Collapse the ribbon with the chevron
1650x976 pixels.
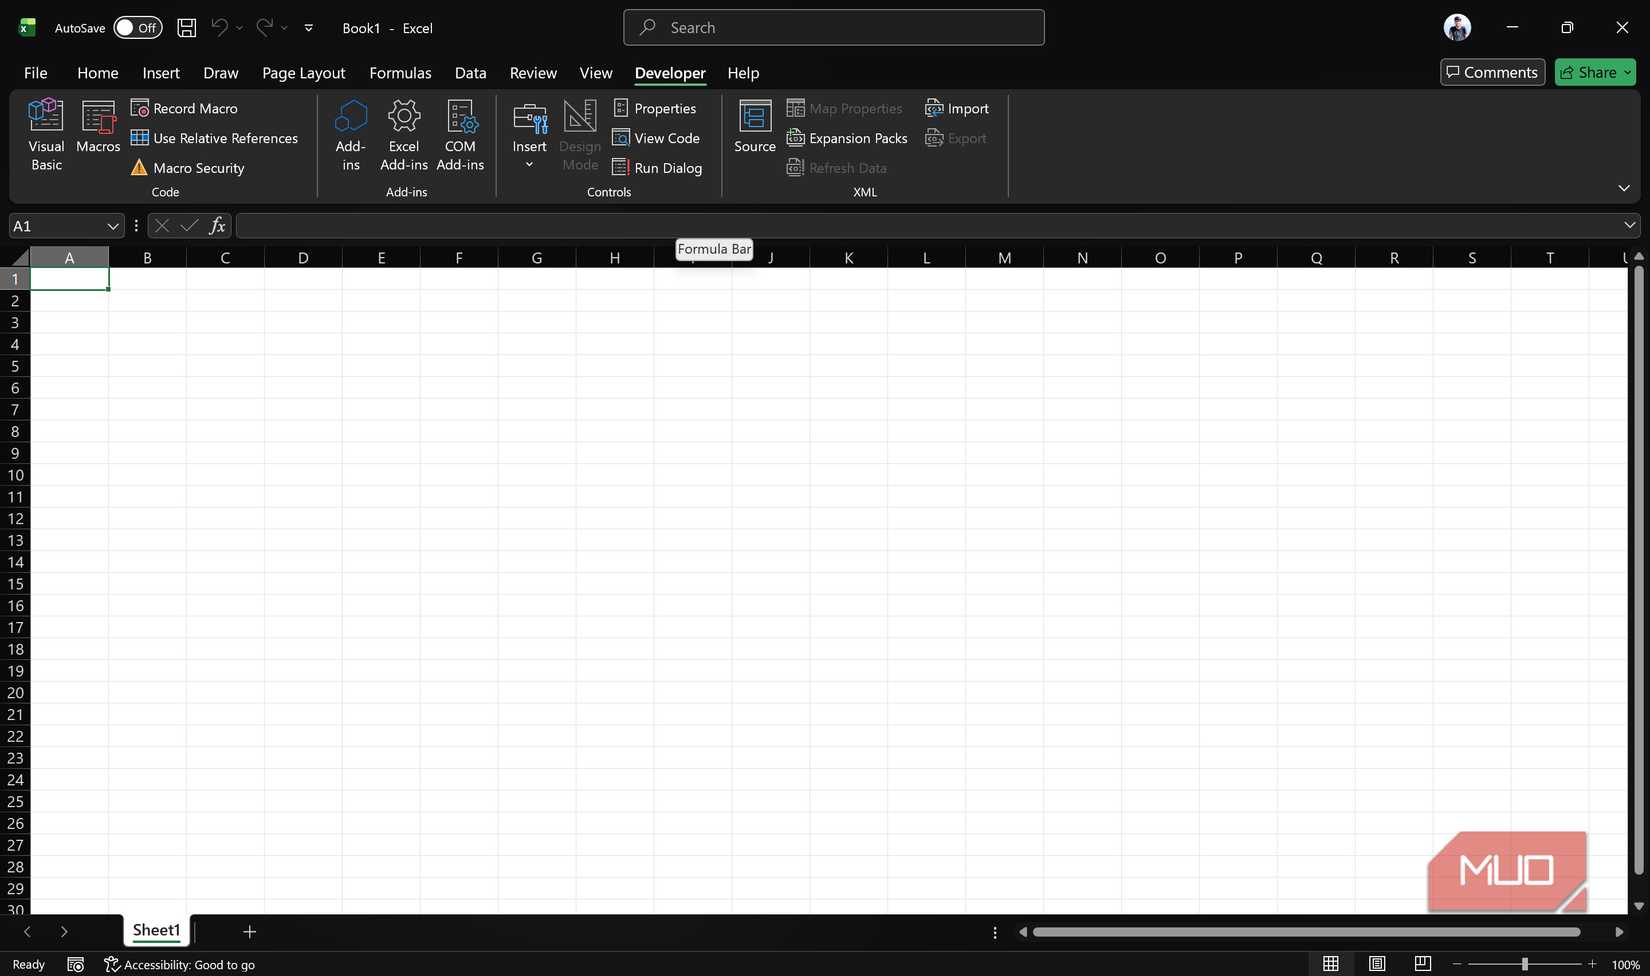coord(1623,187)
